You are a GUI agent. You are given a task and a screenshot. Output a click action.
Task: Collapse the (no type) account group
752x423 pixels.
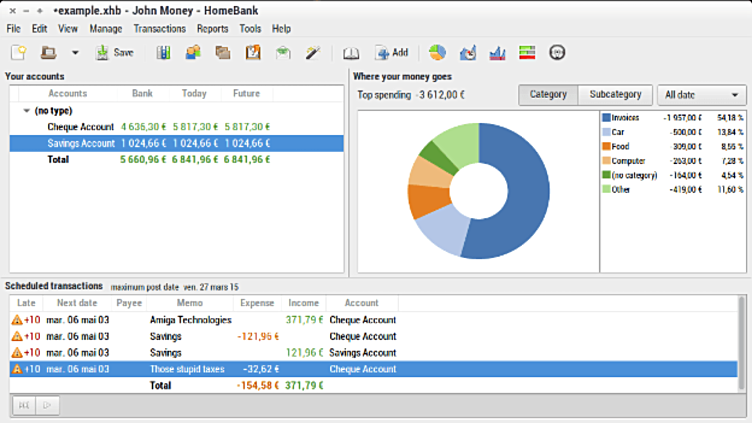pyautogui.click(x=27, y=111)
